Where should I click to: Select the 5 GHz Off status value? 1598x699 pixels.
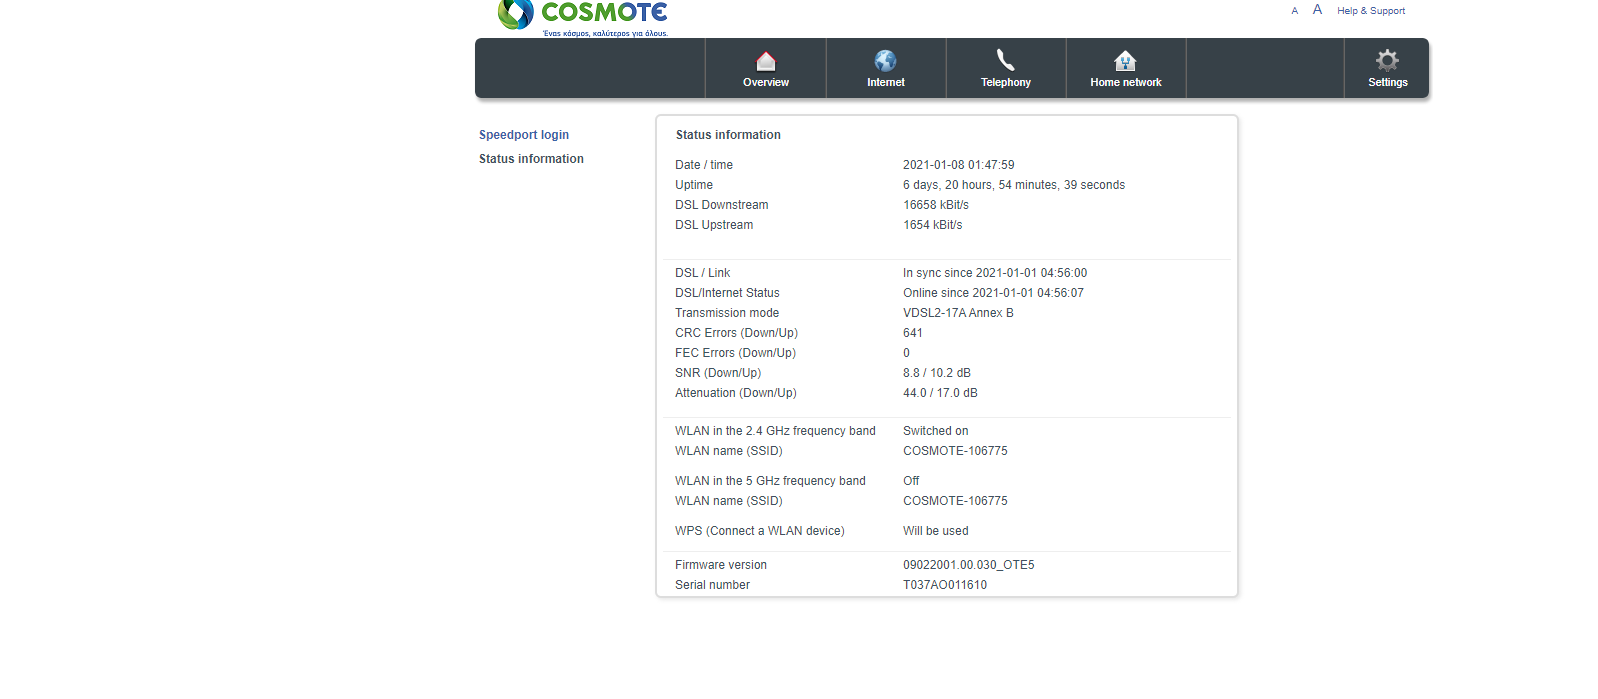pyautogui.click(x=911, y=481)
